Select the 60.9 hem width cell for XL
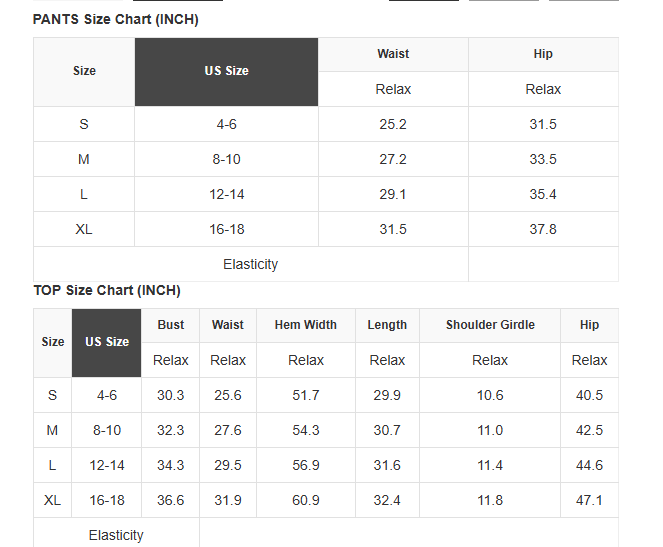This screenshot has width=663, height=547. coord(306,501)
